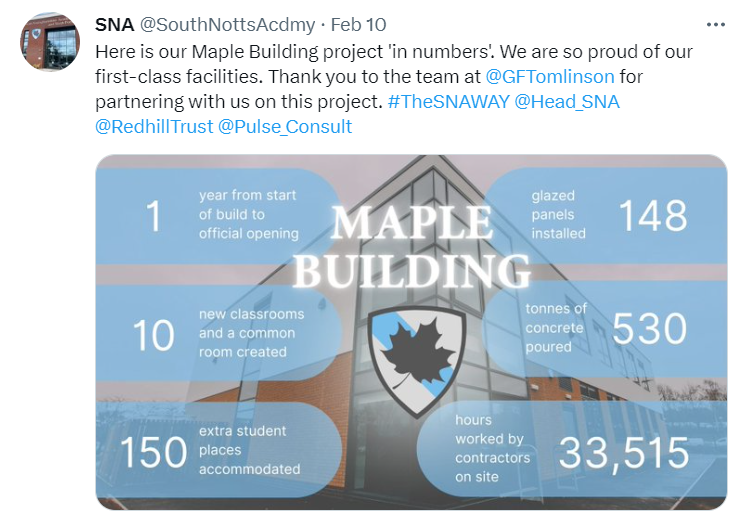Follow the @Pulse_Consult mention link
Image resolution: width=748 pixels, height=524 pixels.
pos(285,126)
